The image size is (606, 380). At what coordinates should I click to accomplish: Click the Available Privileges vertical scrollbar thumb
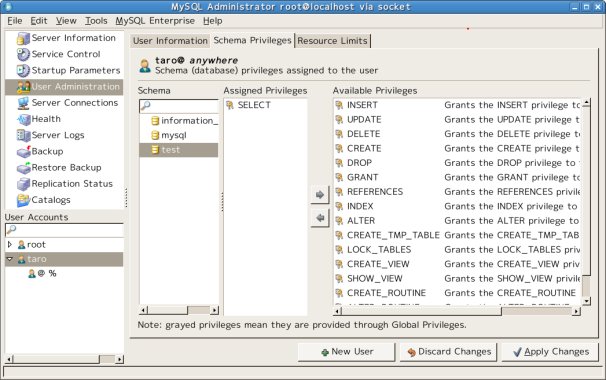click(586, 192)
